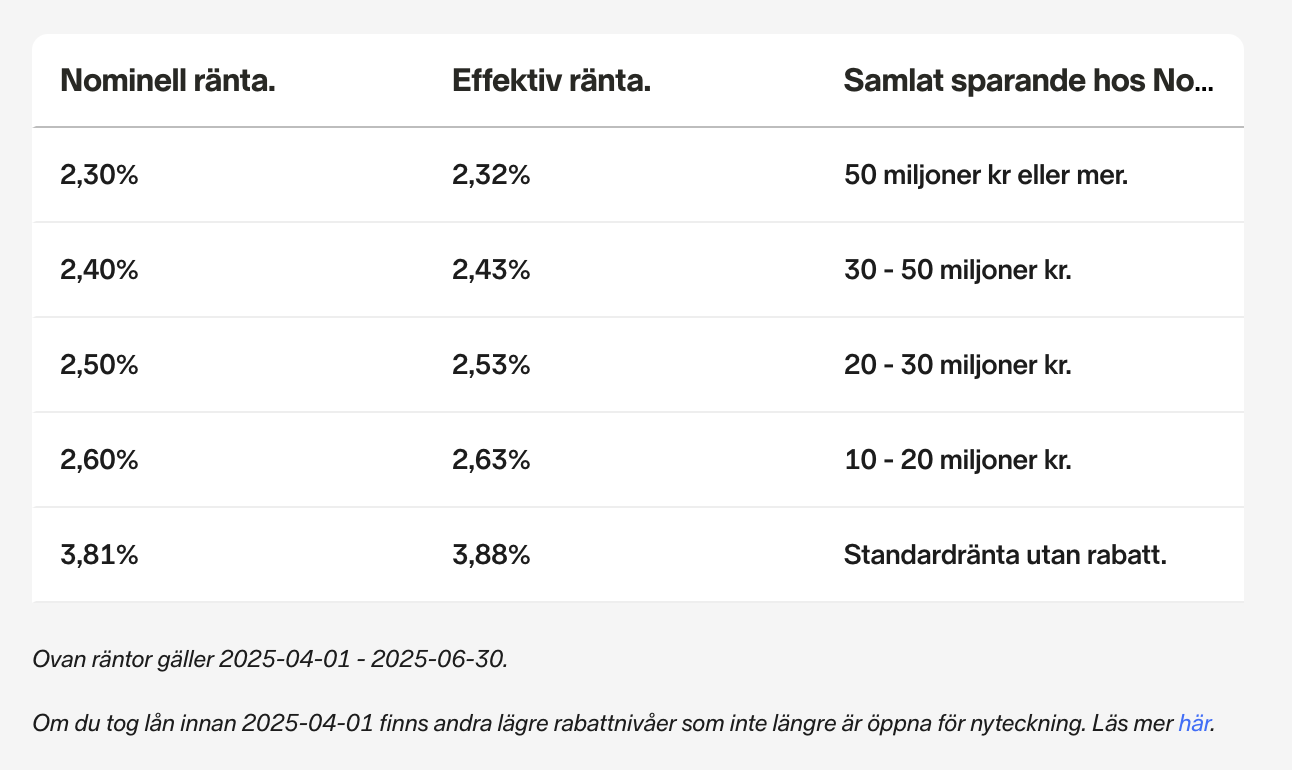The height and width of the screenshot is (770, 1292).
Task: Click the "Ovan räntor gäller" date note
Action: (x=270, y=660)
